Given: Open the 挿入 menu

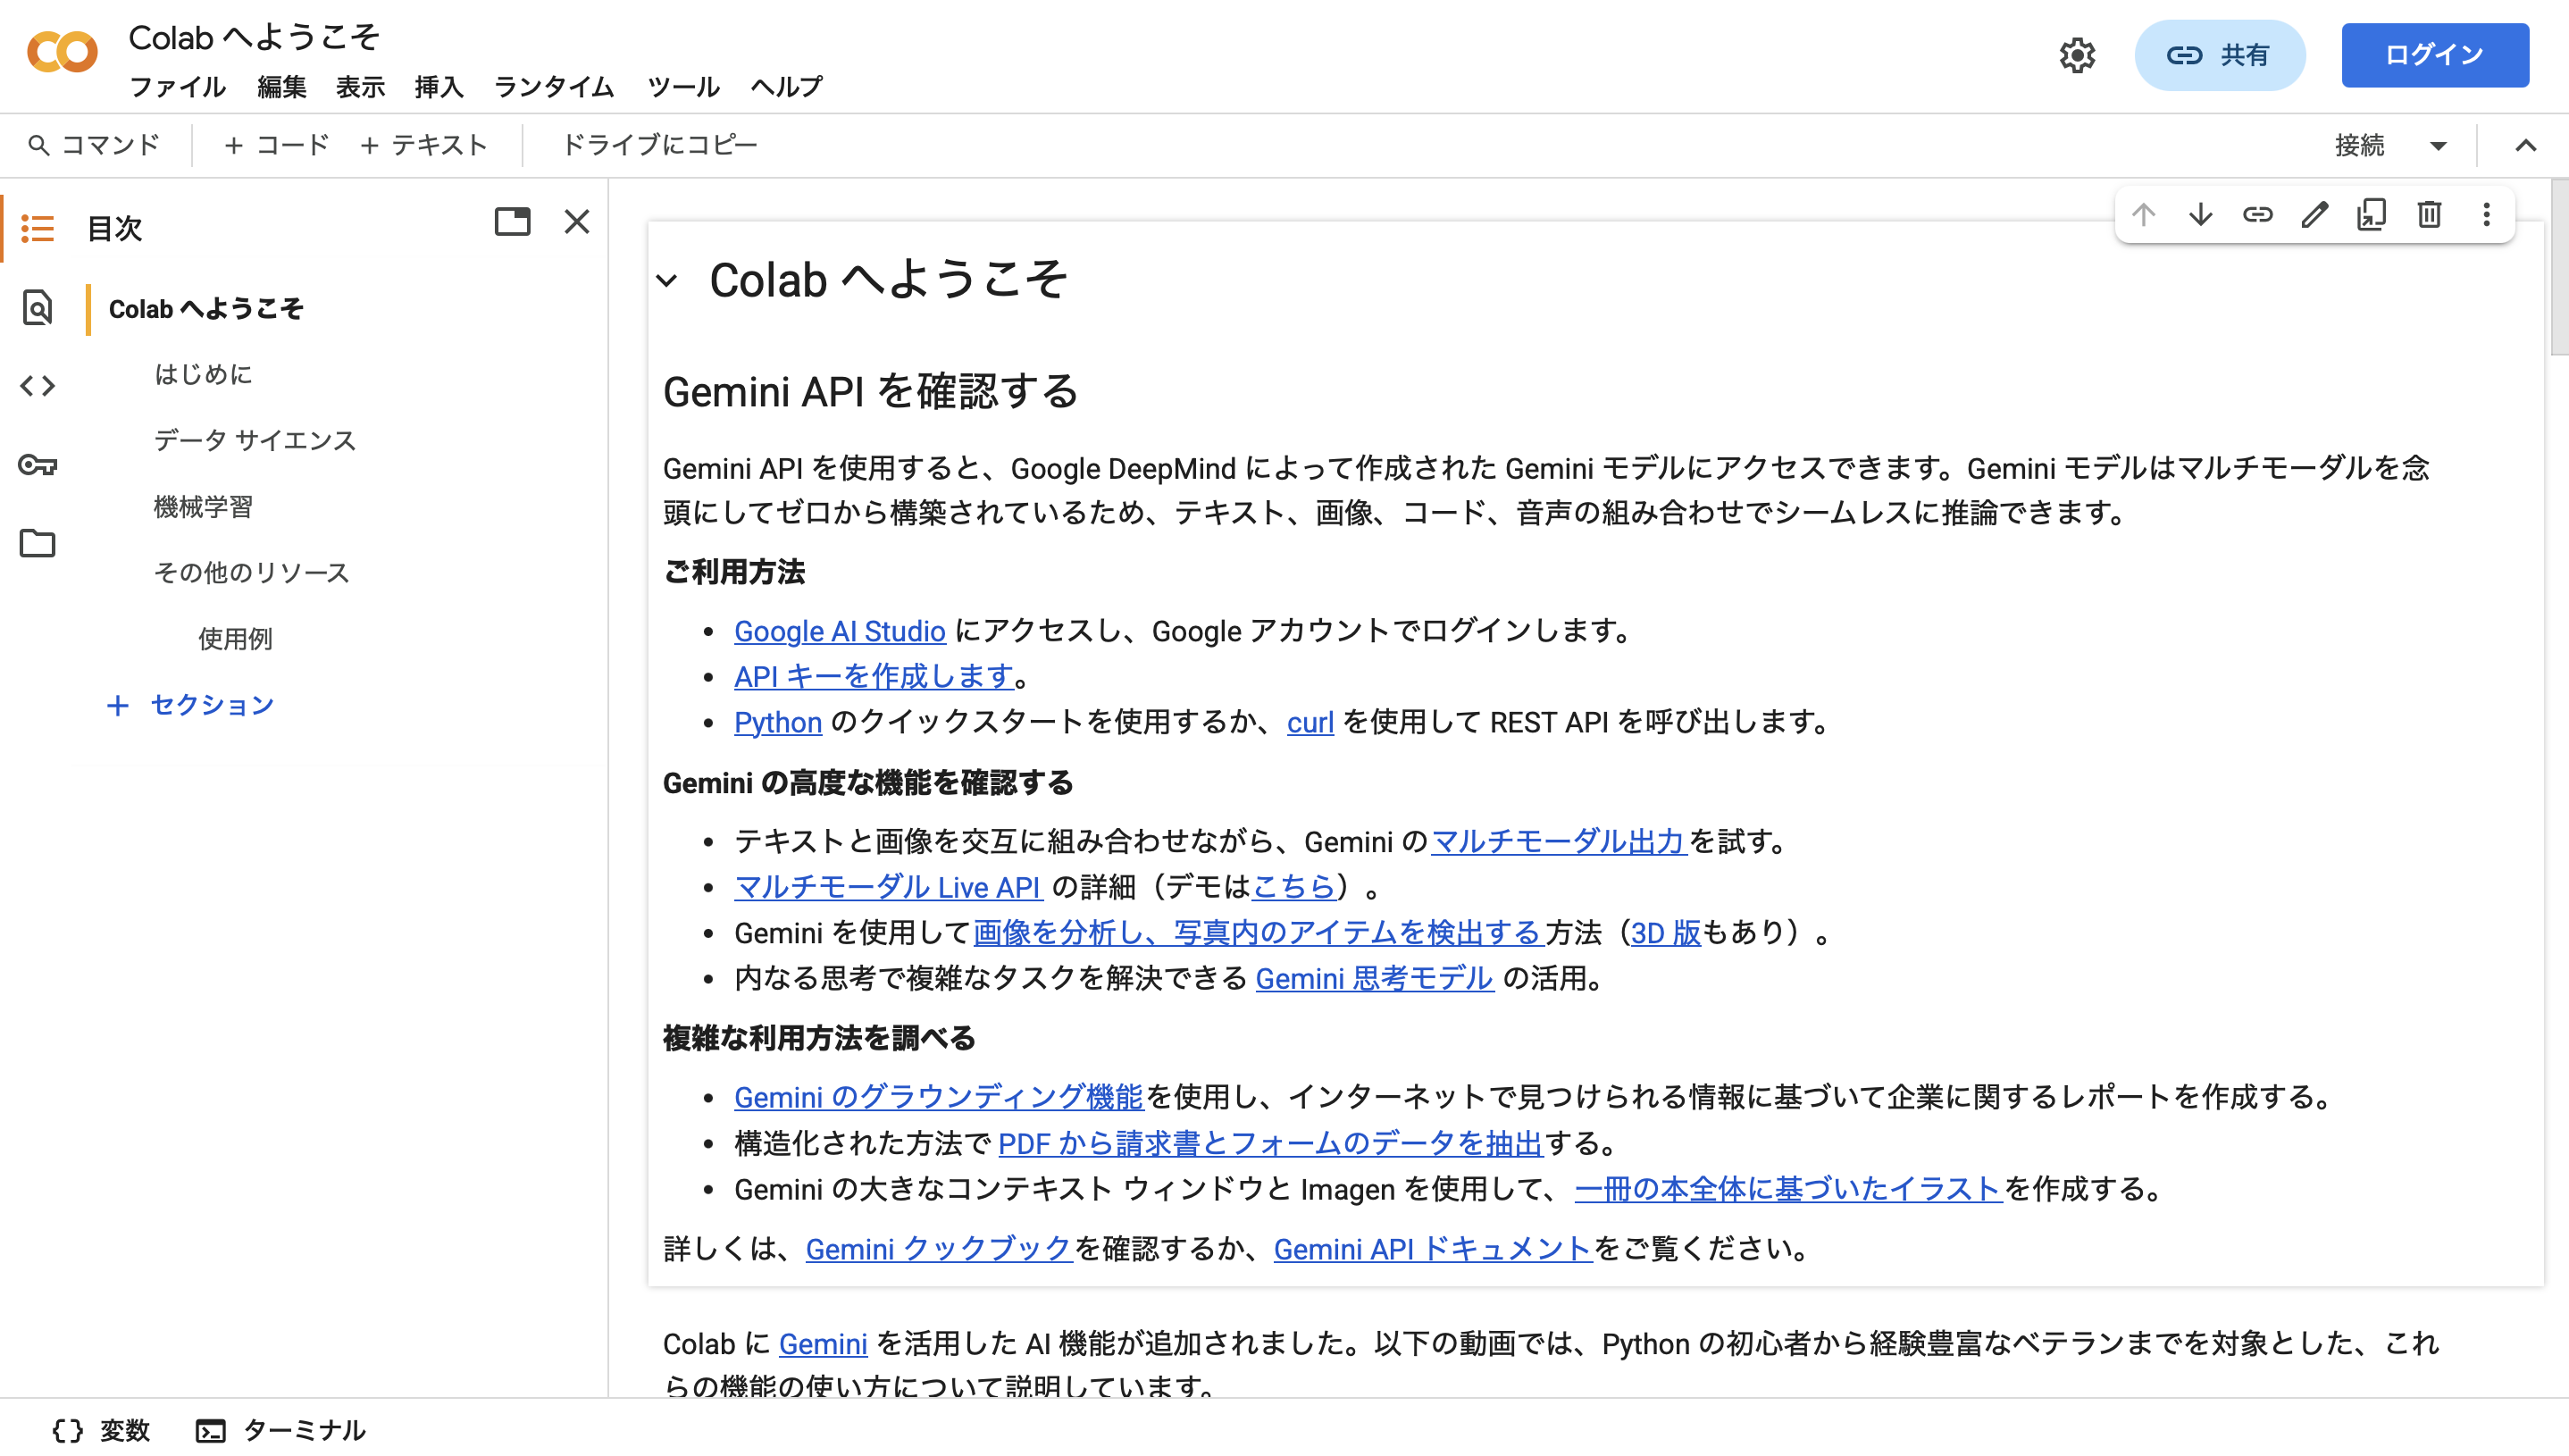Looking at the screenshot, I should 439,87.
